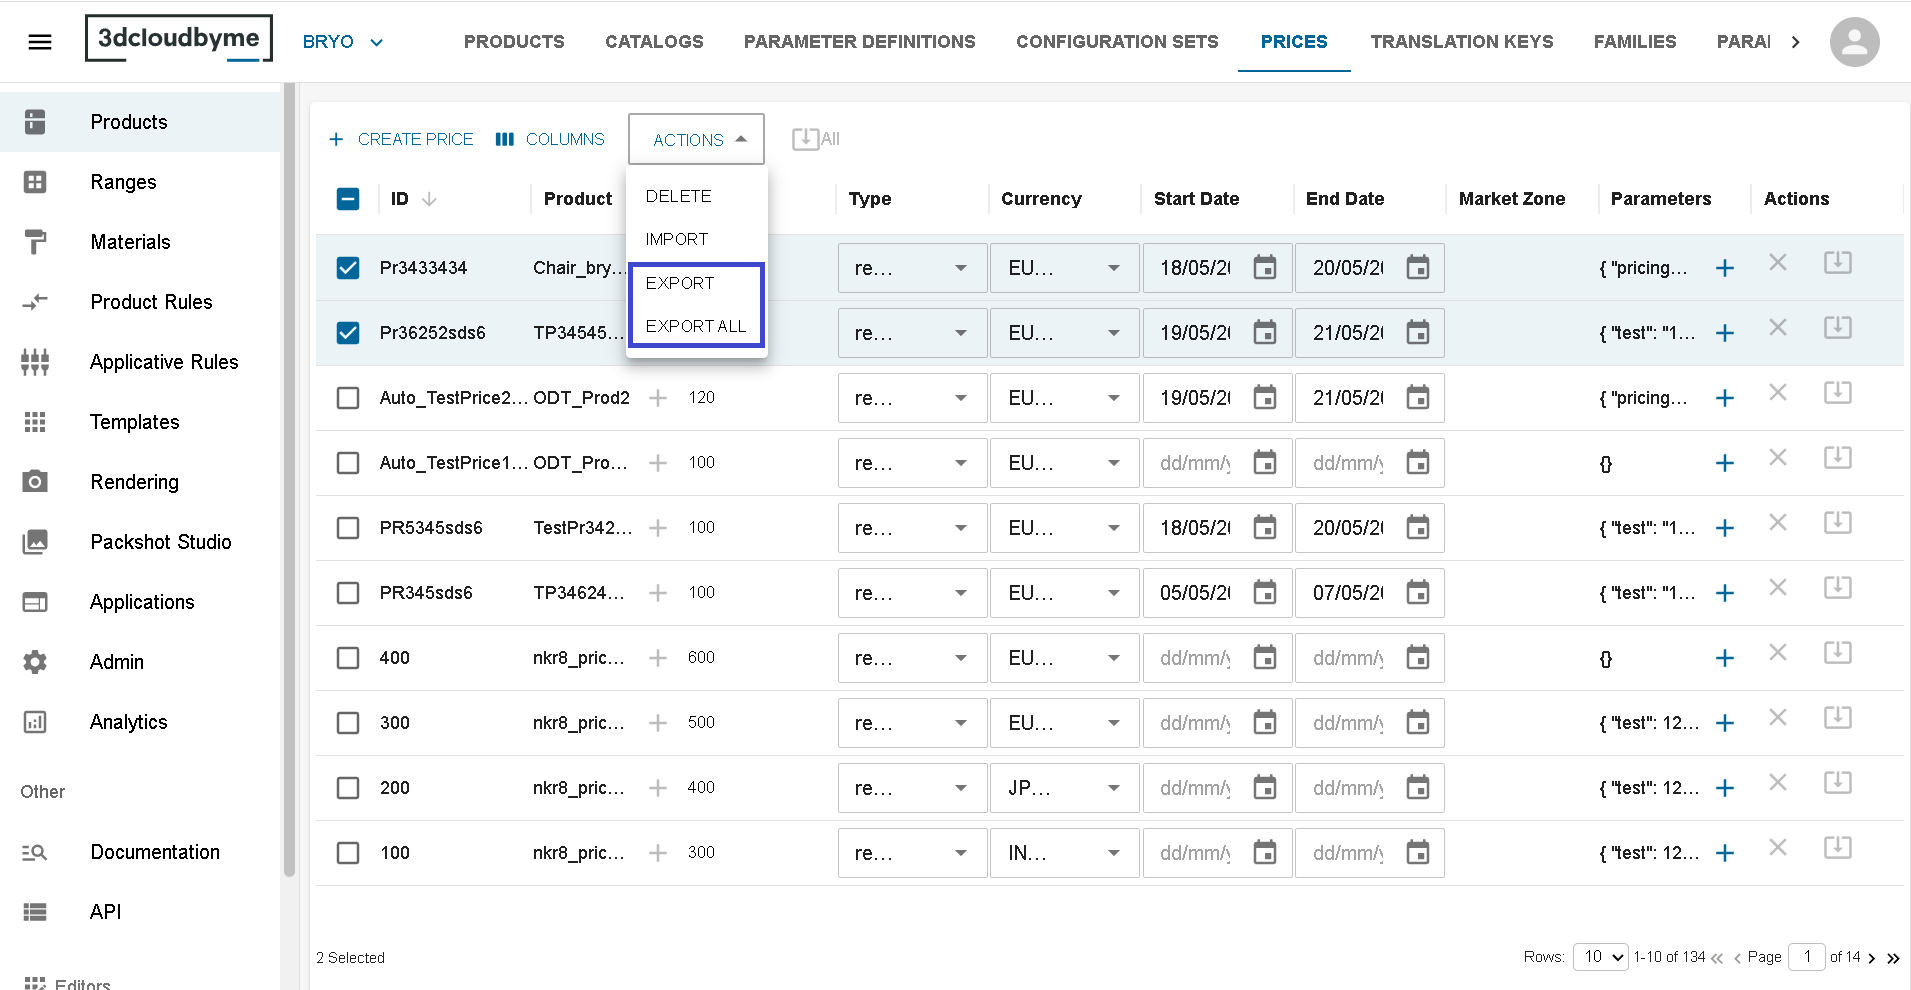Click the download All icon

815,139
